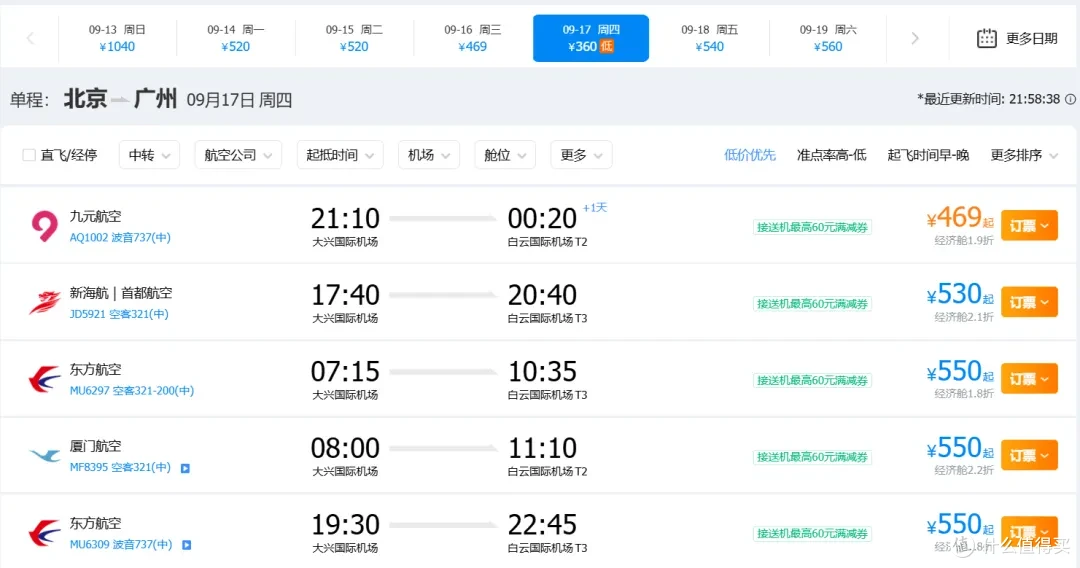Go to next dates with right arrow
Screen dimensions: 1080x568
tap(915, 39)
